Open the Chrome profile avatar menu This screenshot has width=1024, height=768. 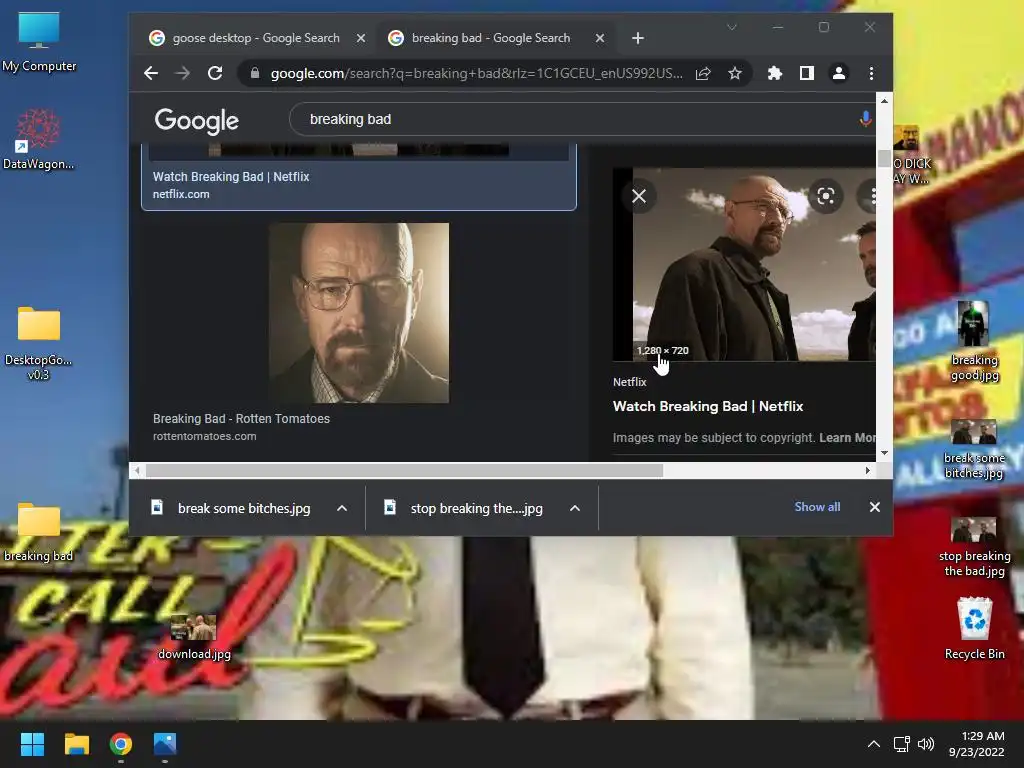pos(839,73)
